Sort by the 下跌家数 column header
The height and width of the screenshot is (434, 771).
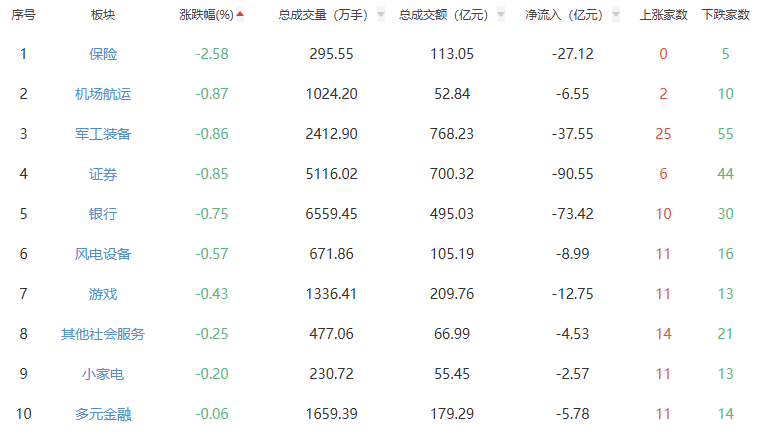tap(725, 16)
